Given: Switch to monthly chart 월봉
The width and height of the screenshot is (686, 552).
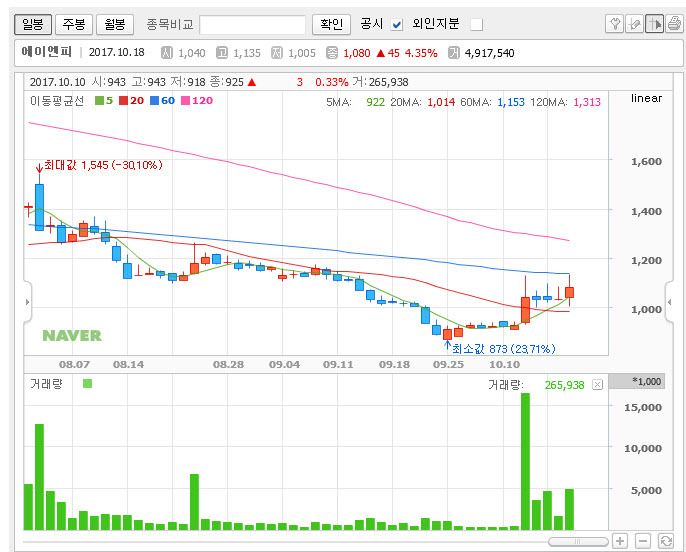Looking at the screenshot, I should click(115, 24).
